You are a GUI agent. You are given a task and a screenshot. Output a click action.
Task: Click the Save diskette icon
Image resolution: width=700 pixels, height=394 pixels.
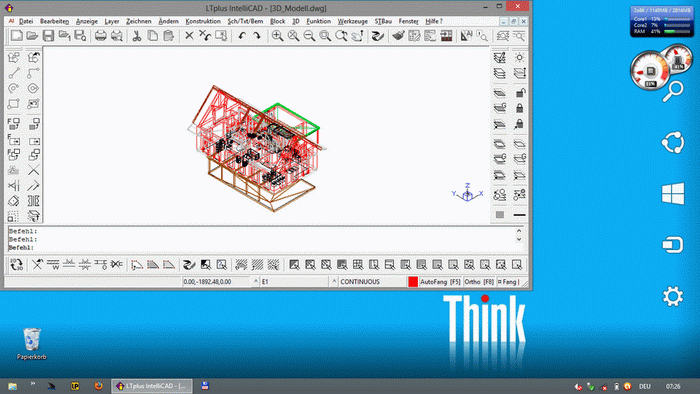click(48, 36)
